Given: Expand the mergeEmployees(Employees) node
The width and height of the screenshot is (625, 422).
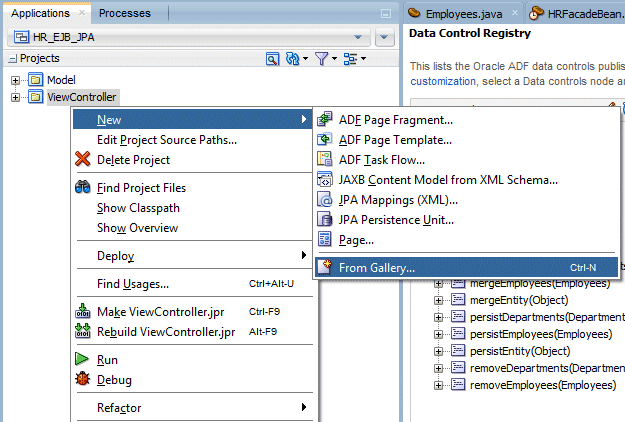Looking at the screenshot, I should (438, 284).
